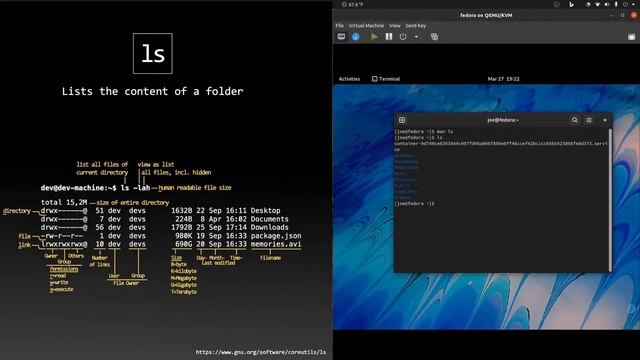Open virtual hardware details info icon
This screenshot has width=640, height=360.
click(x=356, y=37)
